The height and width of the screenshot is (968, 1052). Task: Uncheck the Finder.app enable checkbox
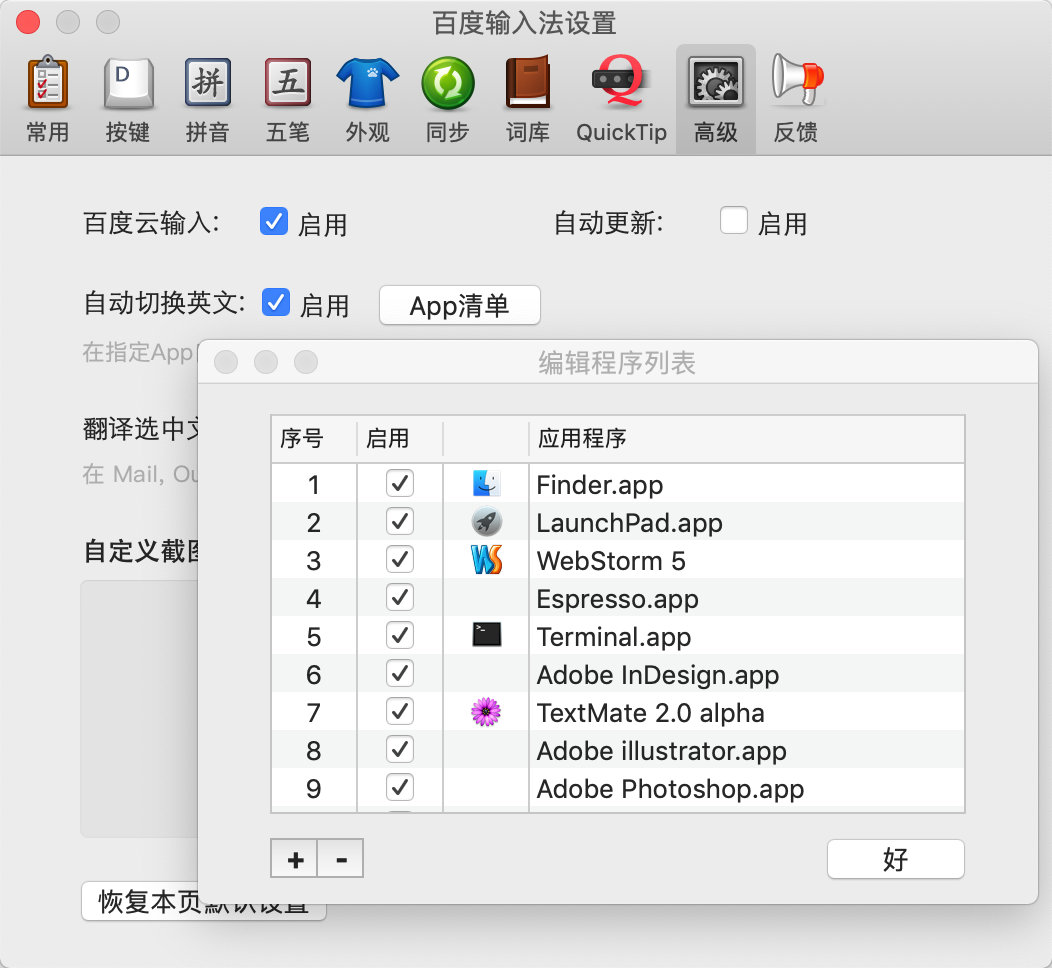tap(400, 485)
